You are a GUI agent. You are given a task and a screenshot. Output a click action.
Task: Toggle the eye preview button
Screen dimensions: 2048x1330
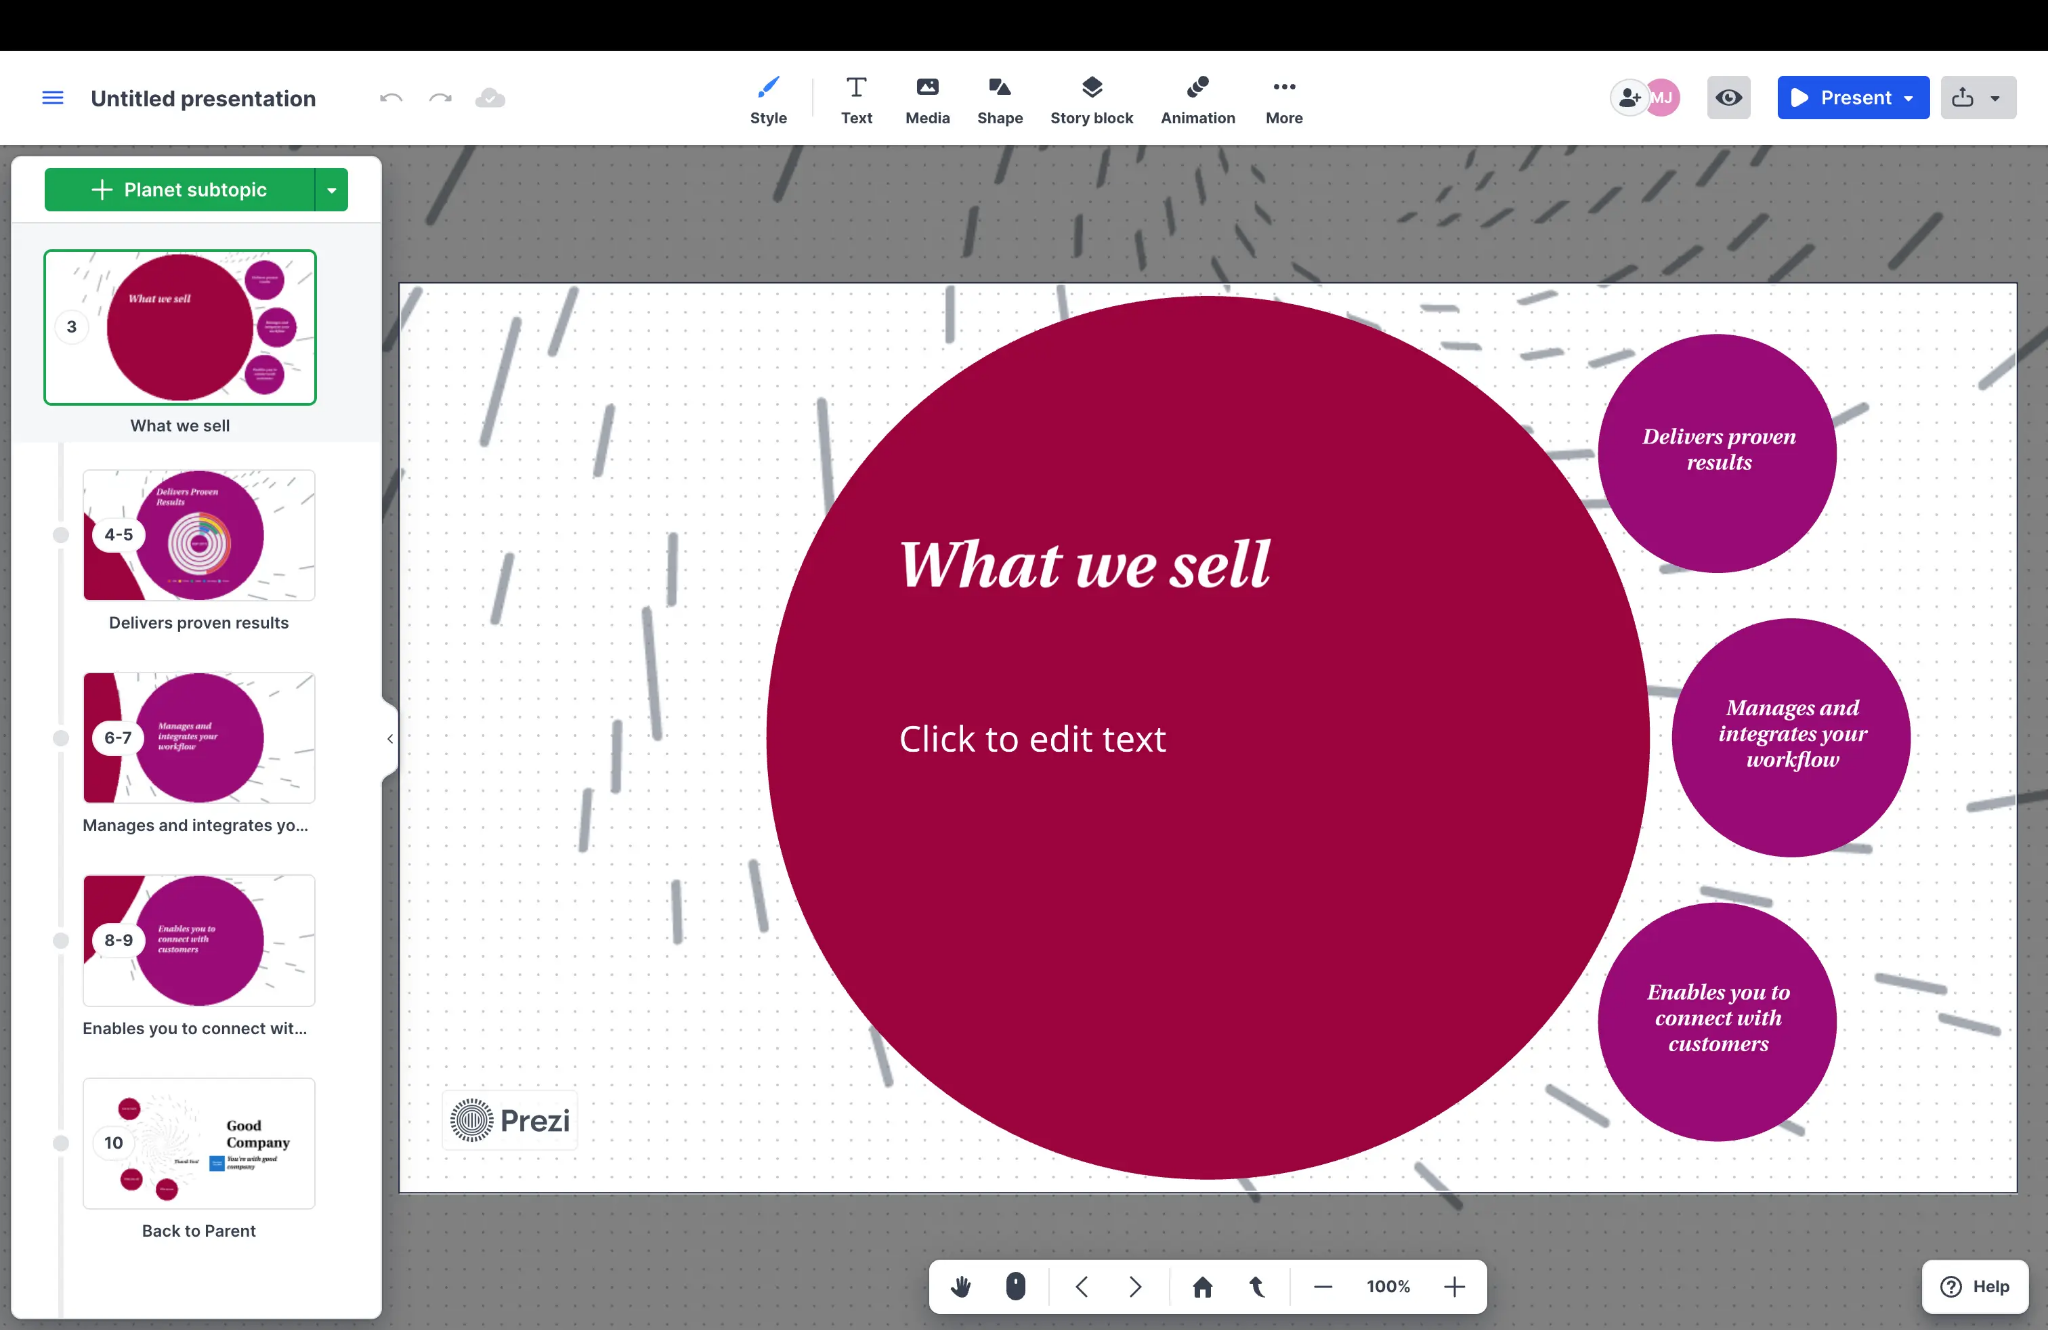(x=1729, y=98)
